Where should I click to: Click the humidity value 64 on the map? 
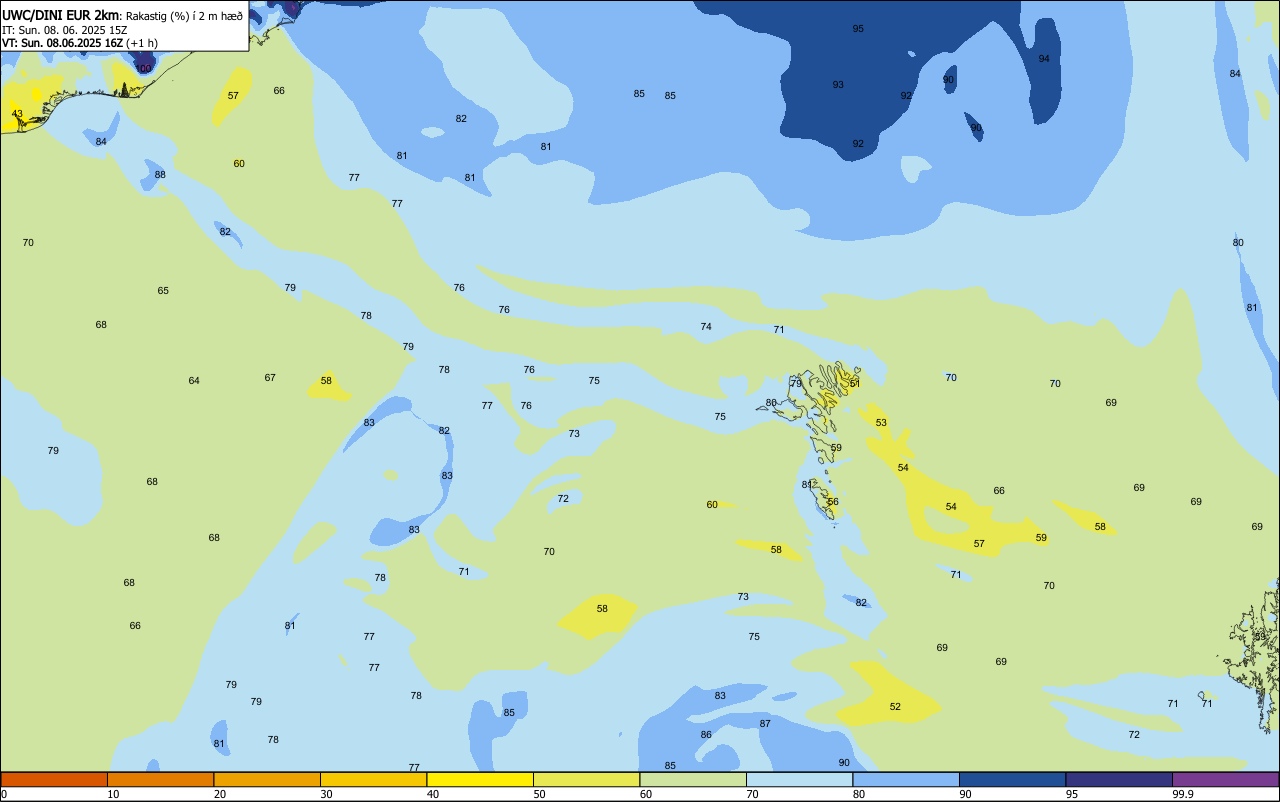[x=194, y=381]
